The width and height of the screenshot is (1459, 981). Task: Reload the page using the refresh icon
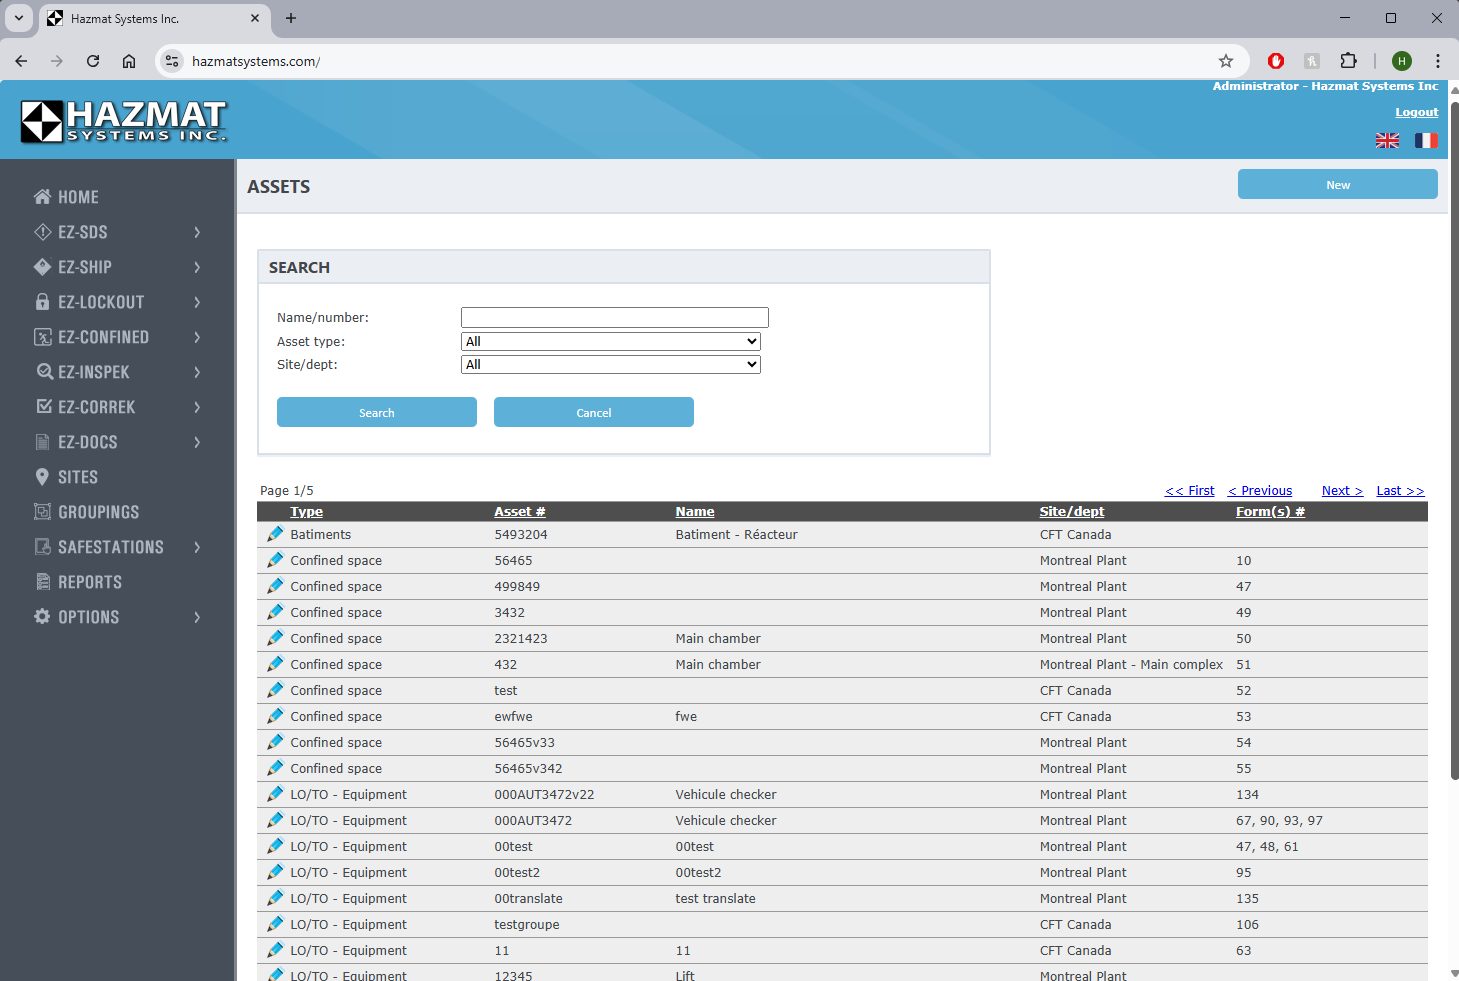click(93, 61)
